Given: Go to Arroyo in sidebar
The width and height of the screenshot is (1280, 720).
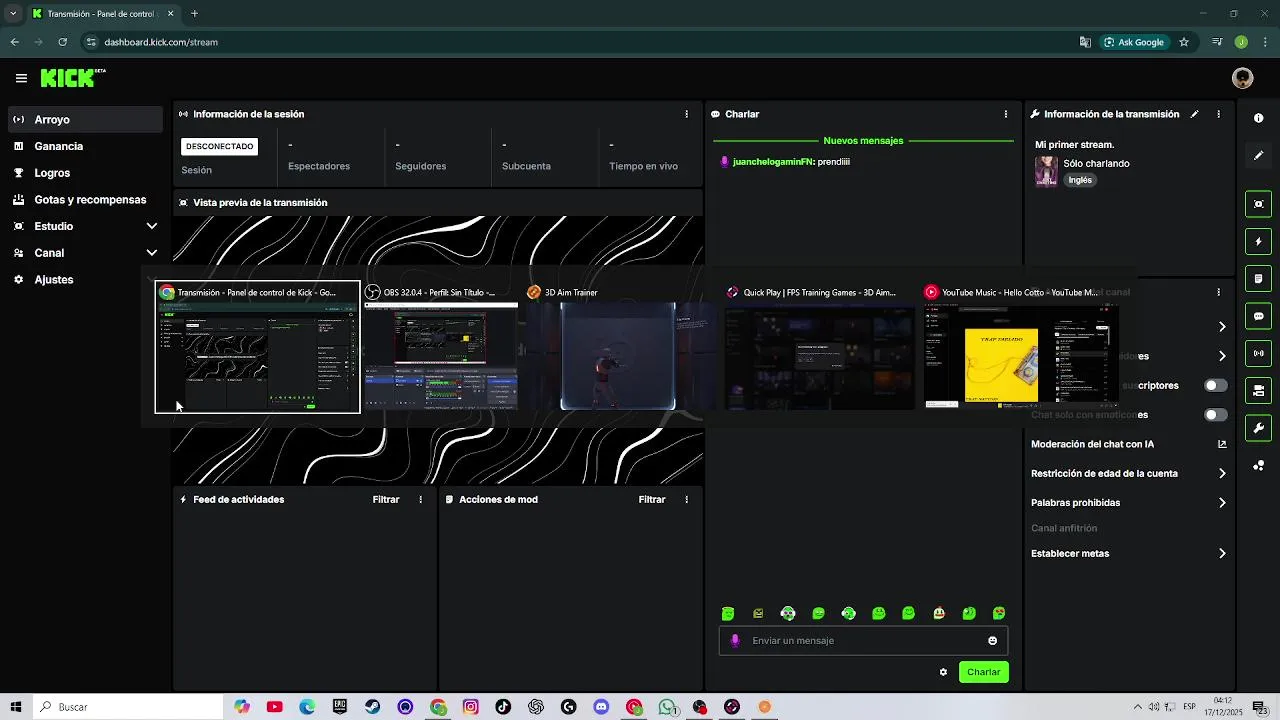Looking at the screenshot, I should [x=86, y=119].
